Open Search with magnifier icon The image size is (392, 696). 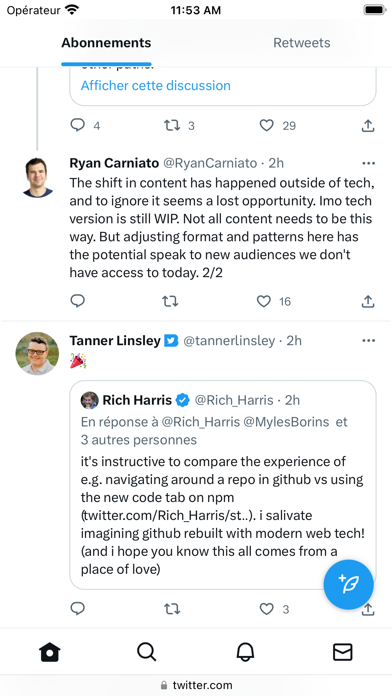[147, 652]
